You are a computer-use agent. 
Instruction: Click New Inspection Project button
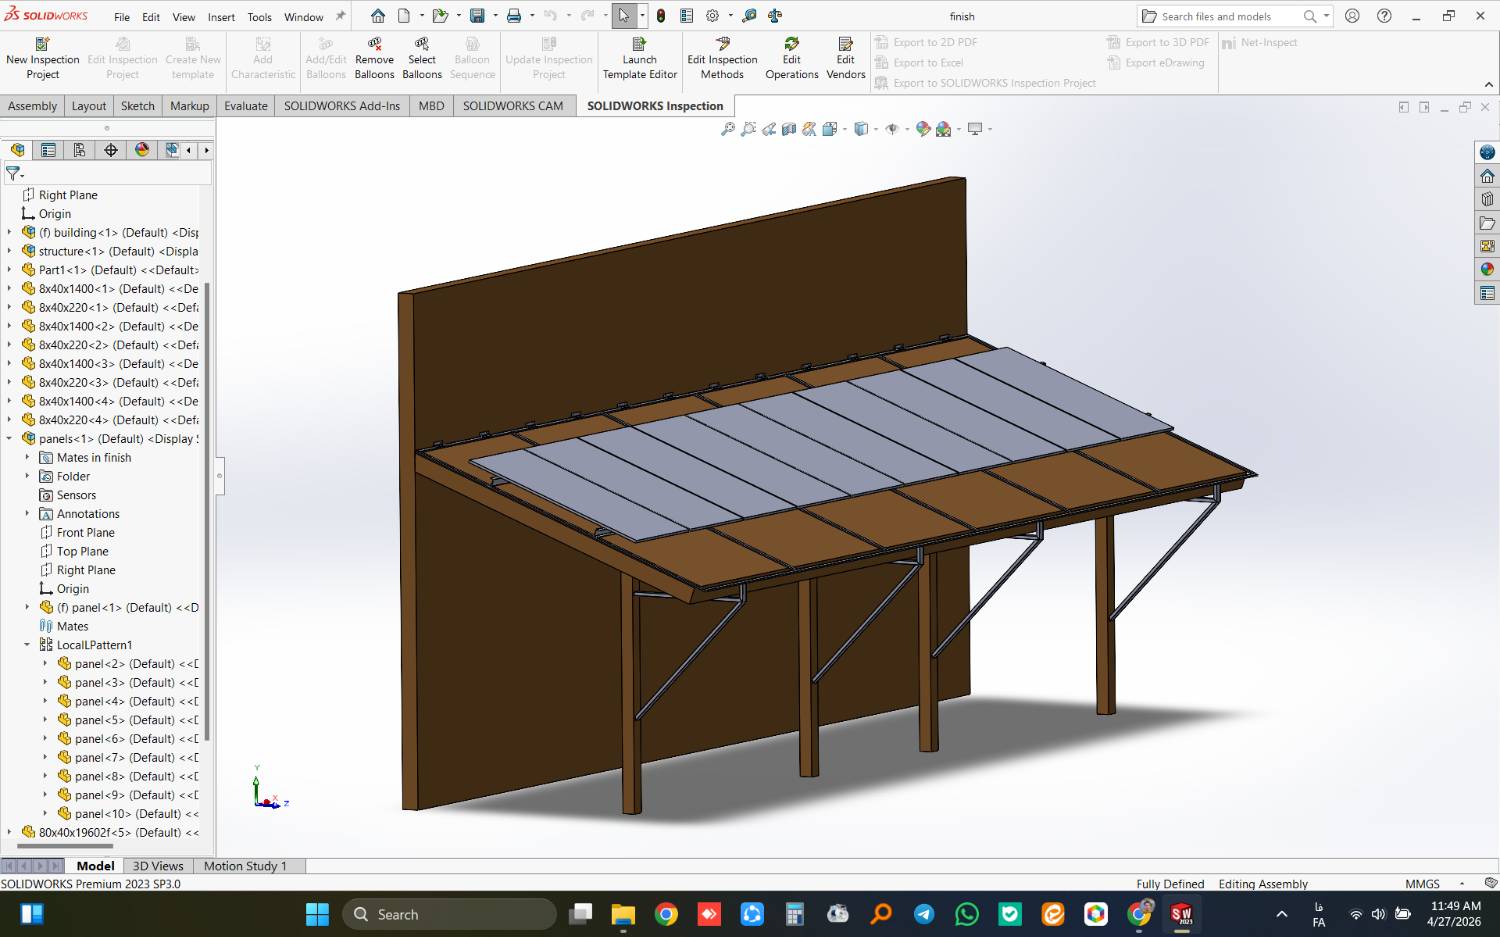[x=42, y=59]
